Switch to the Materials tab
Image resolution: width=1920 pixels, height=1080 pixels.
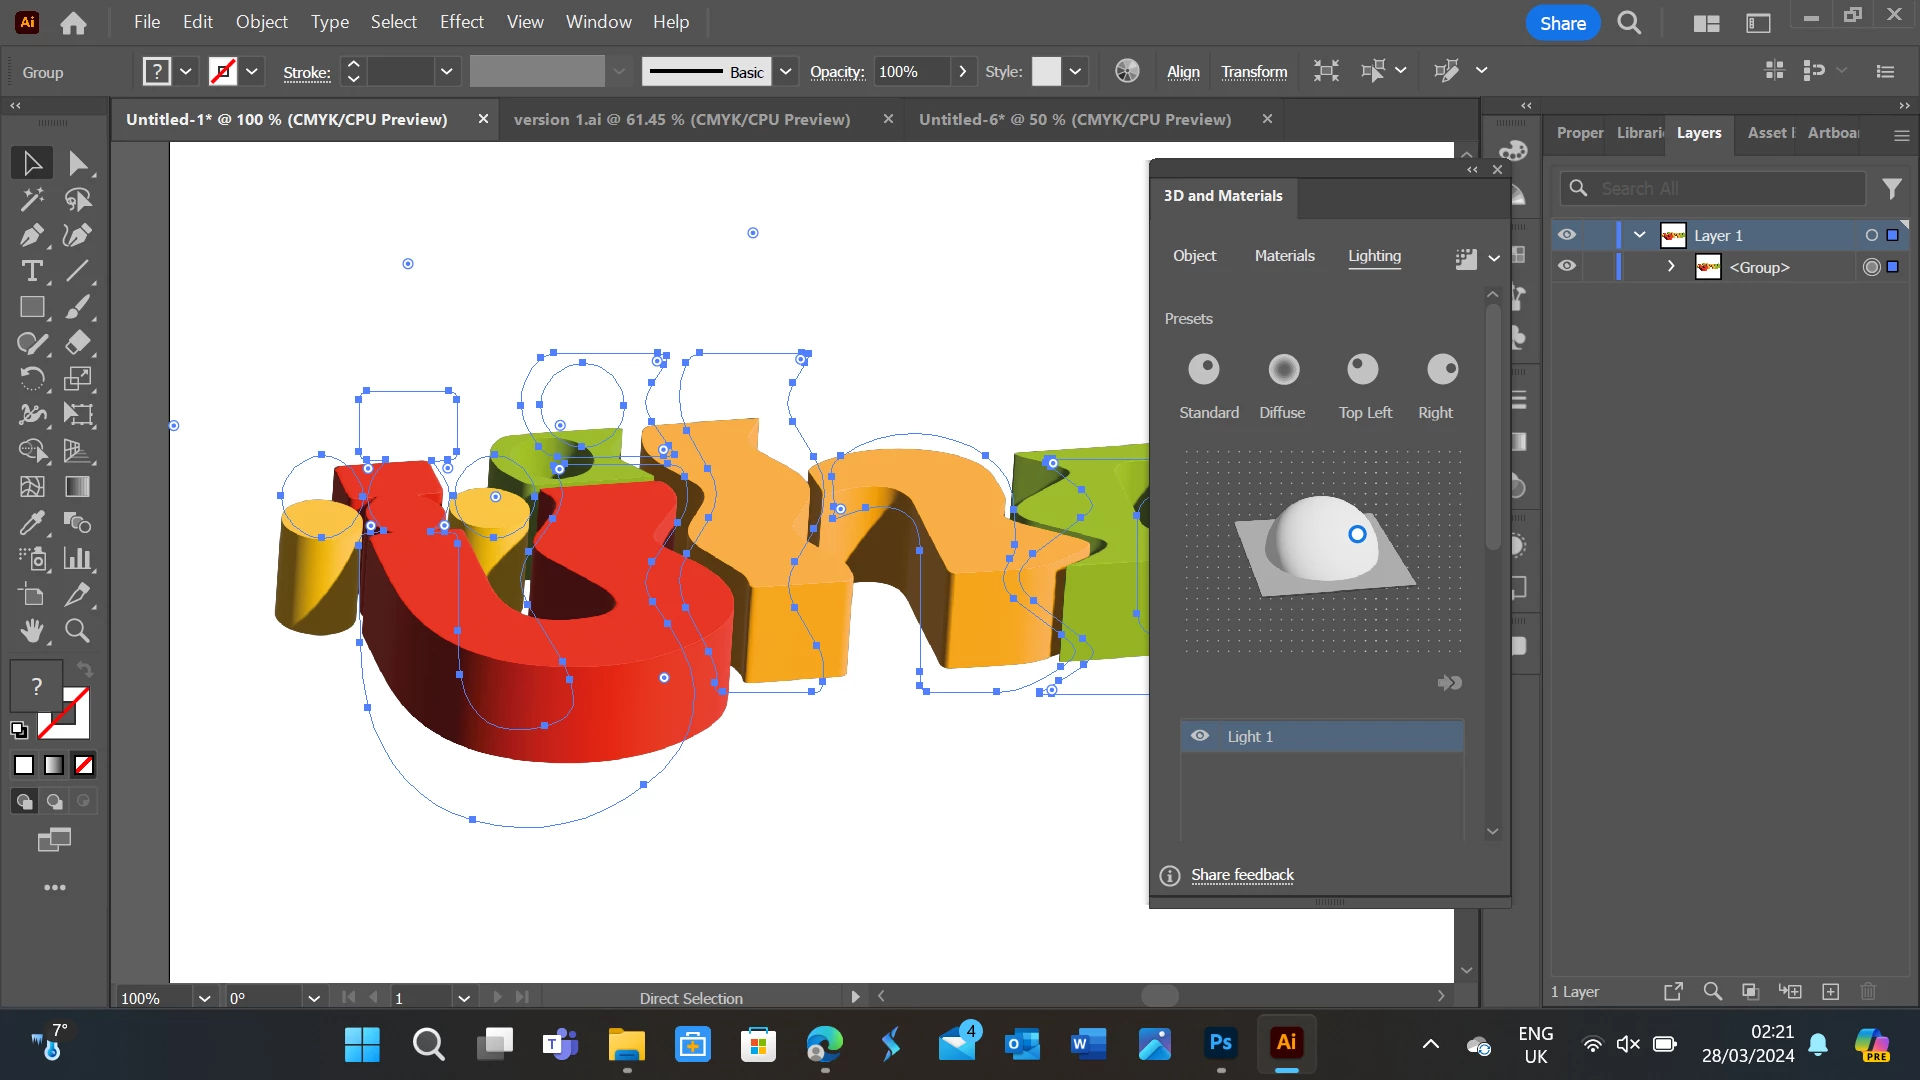(1284, 256)
